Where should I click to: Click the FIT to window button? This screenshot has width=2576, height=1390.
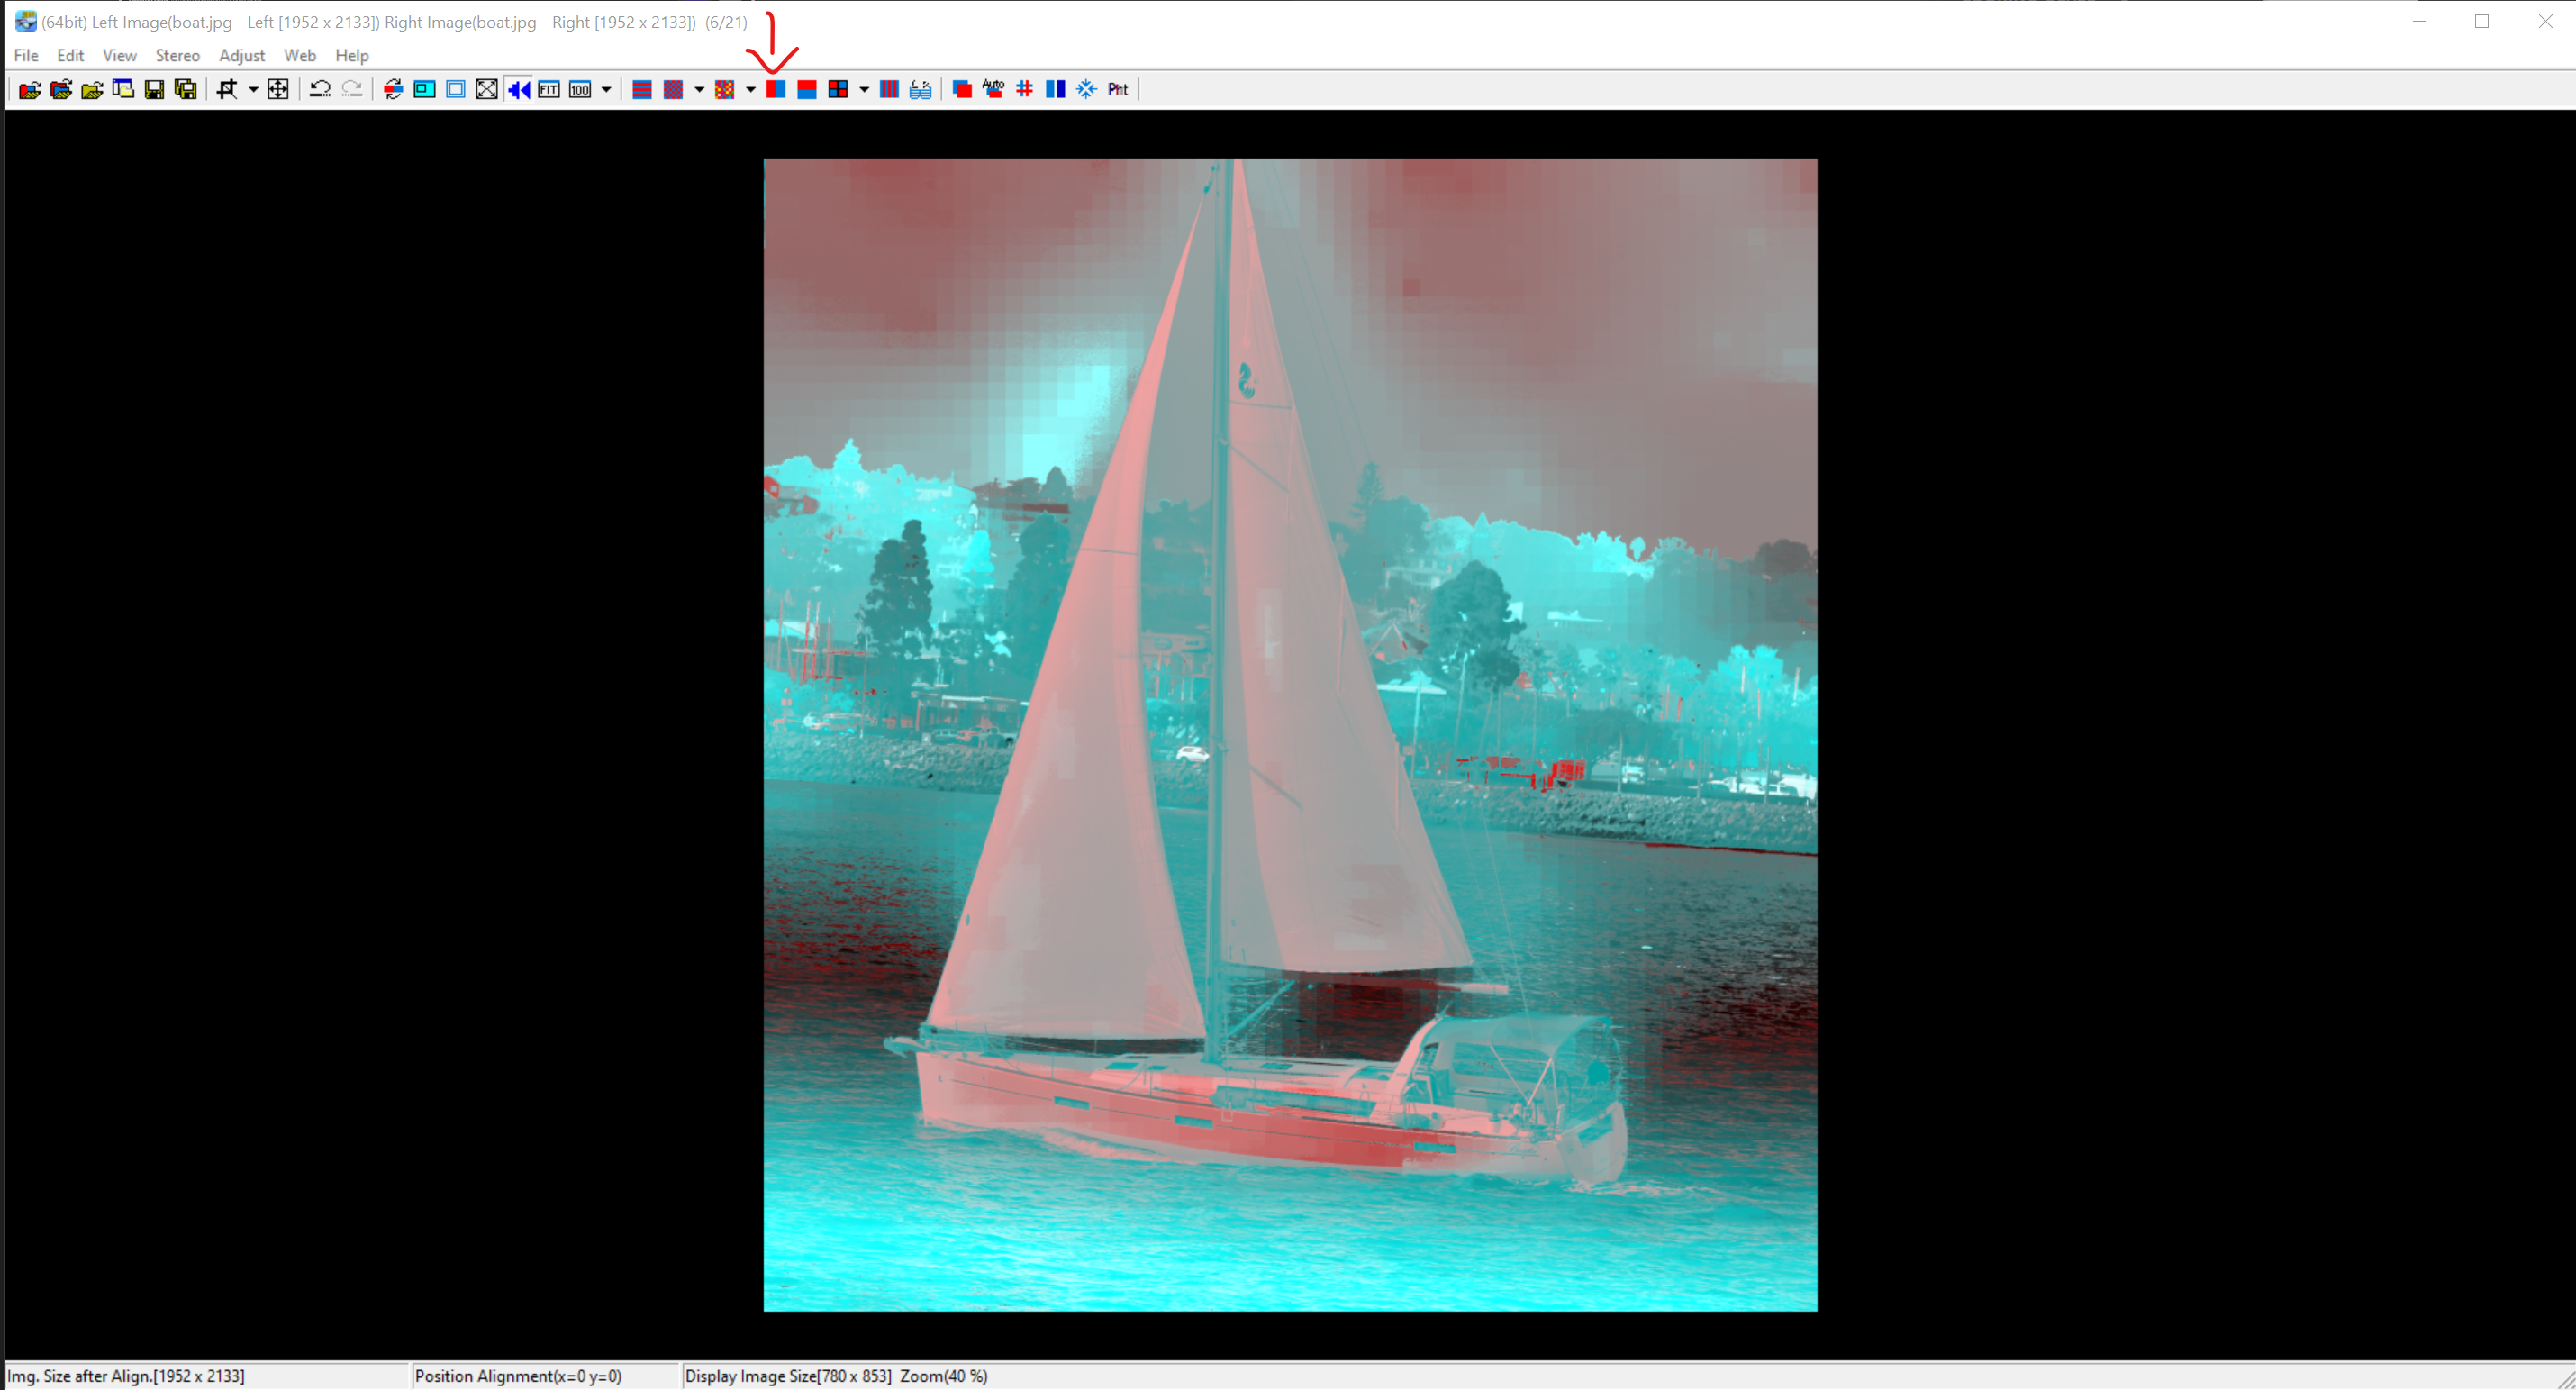tap(548, 90)
